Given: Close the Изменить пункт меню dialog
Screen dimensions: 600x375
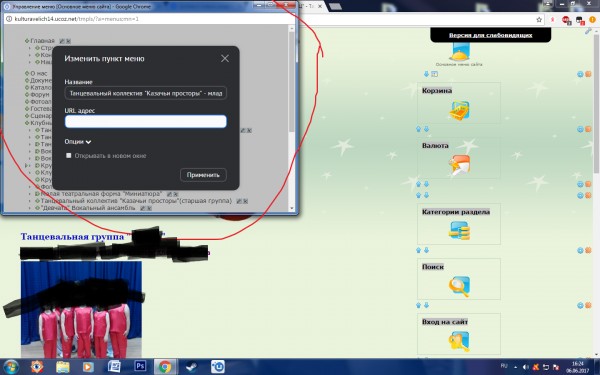Looking at the screenshot, I should click(225, 58).
